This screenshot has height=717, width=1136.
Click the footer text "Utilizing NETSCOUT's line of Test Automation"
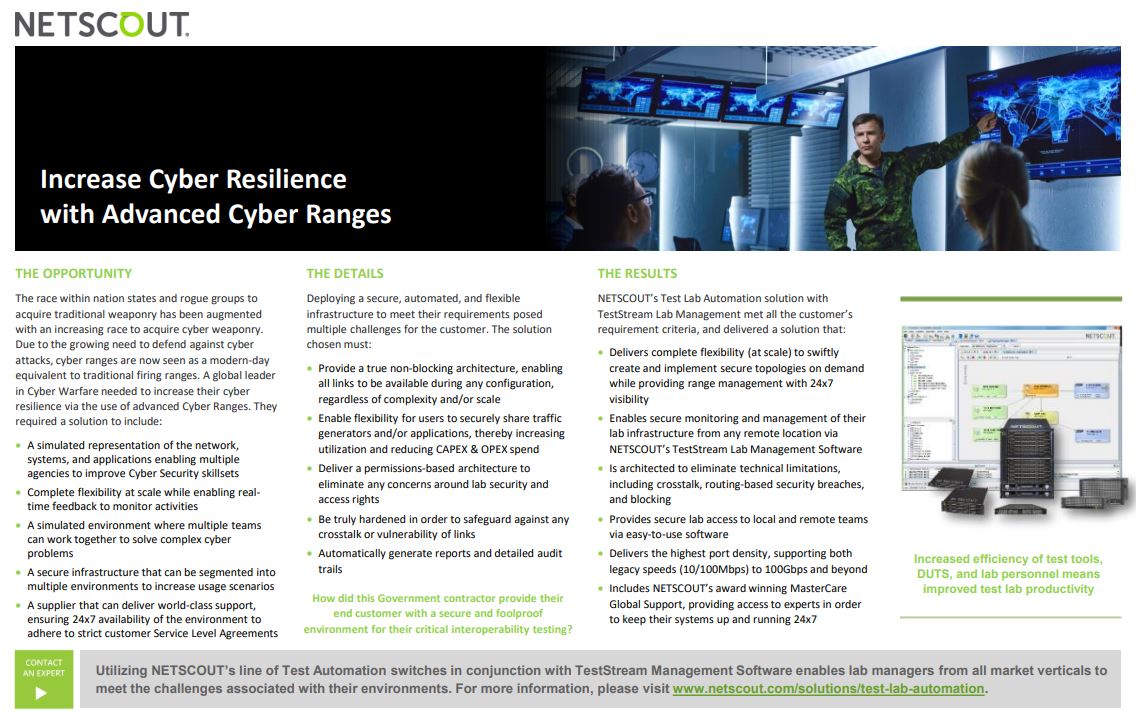[x=601, y=679]
